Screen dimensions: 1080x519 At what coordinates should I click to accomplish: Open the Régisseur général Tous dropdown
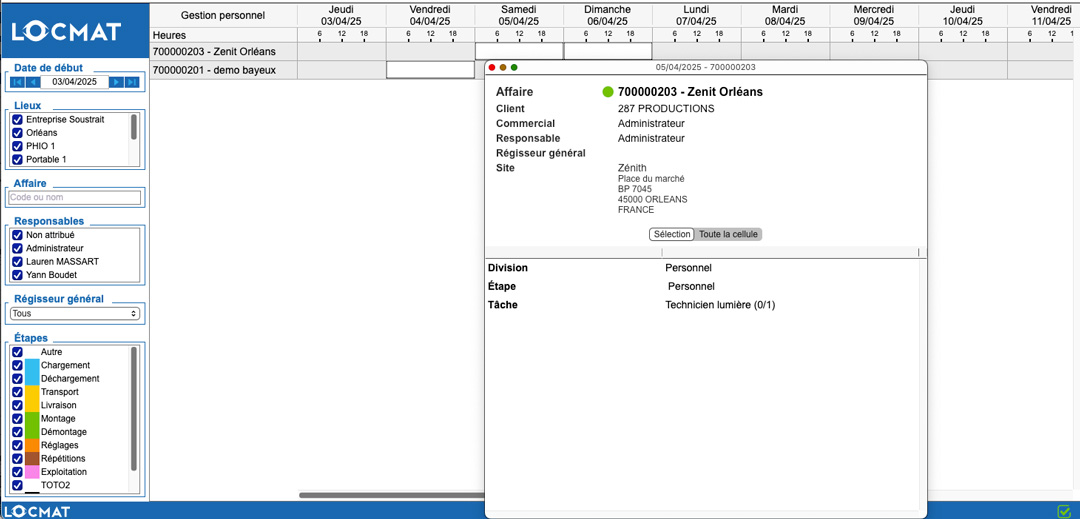(75, 313)
